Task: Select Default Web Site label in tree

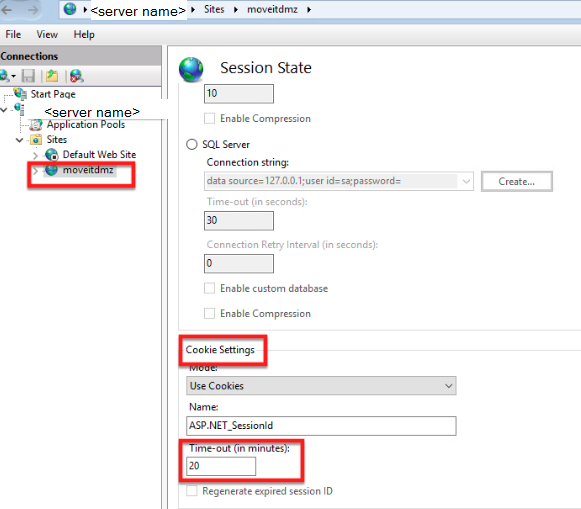Action: point(99,154)
